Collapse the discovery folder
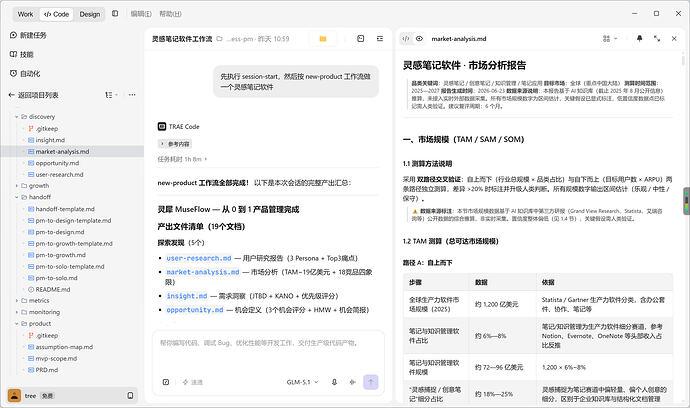The width and height of the screenshot is (690, 408). tap(17, 117)
